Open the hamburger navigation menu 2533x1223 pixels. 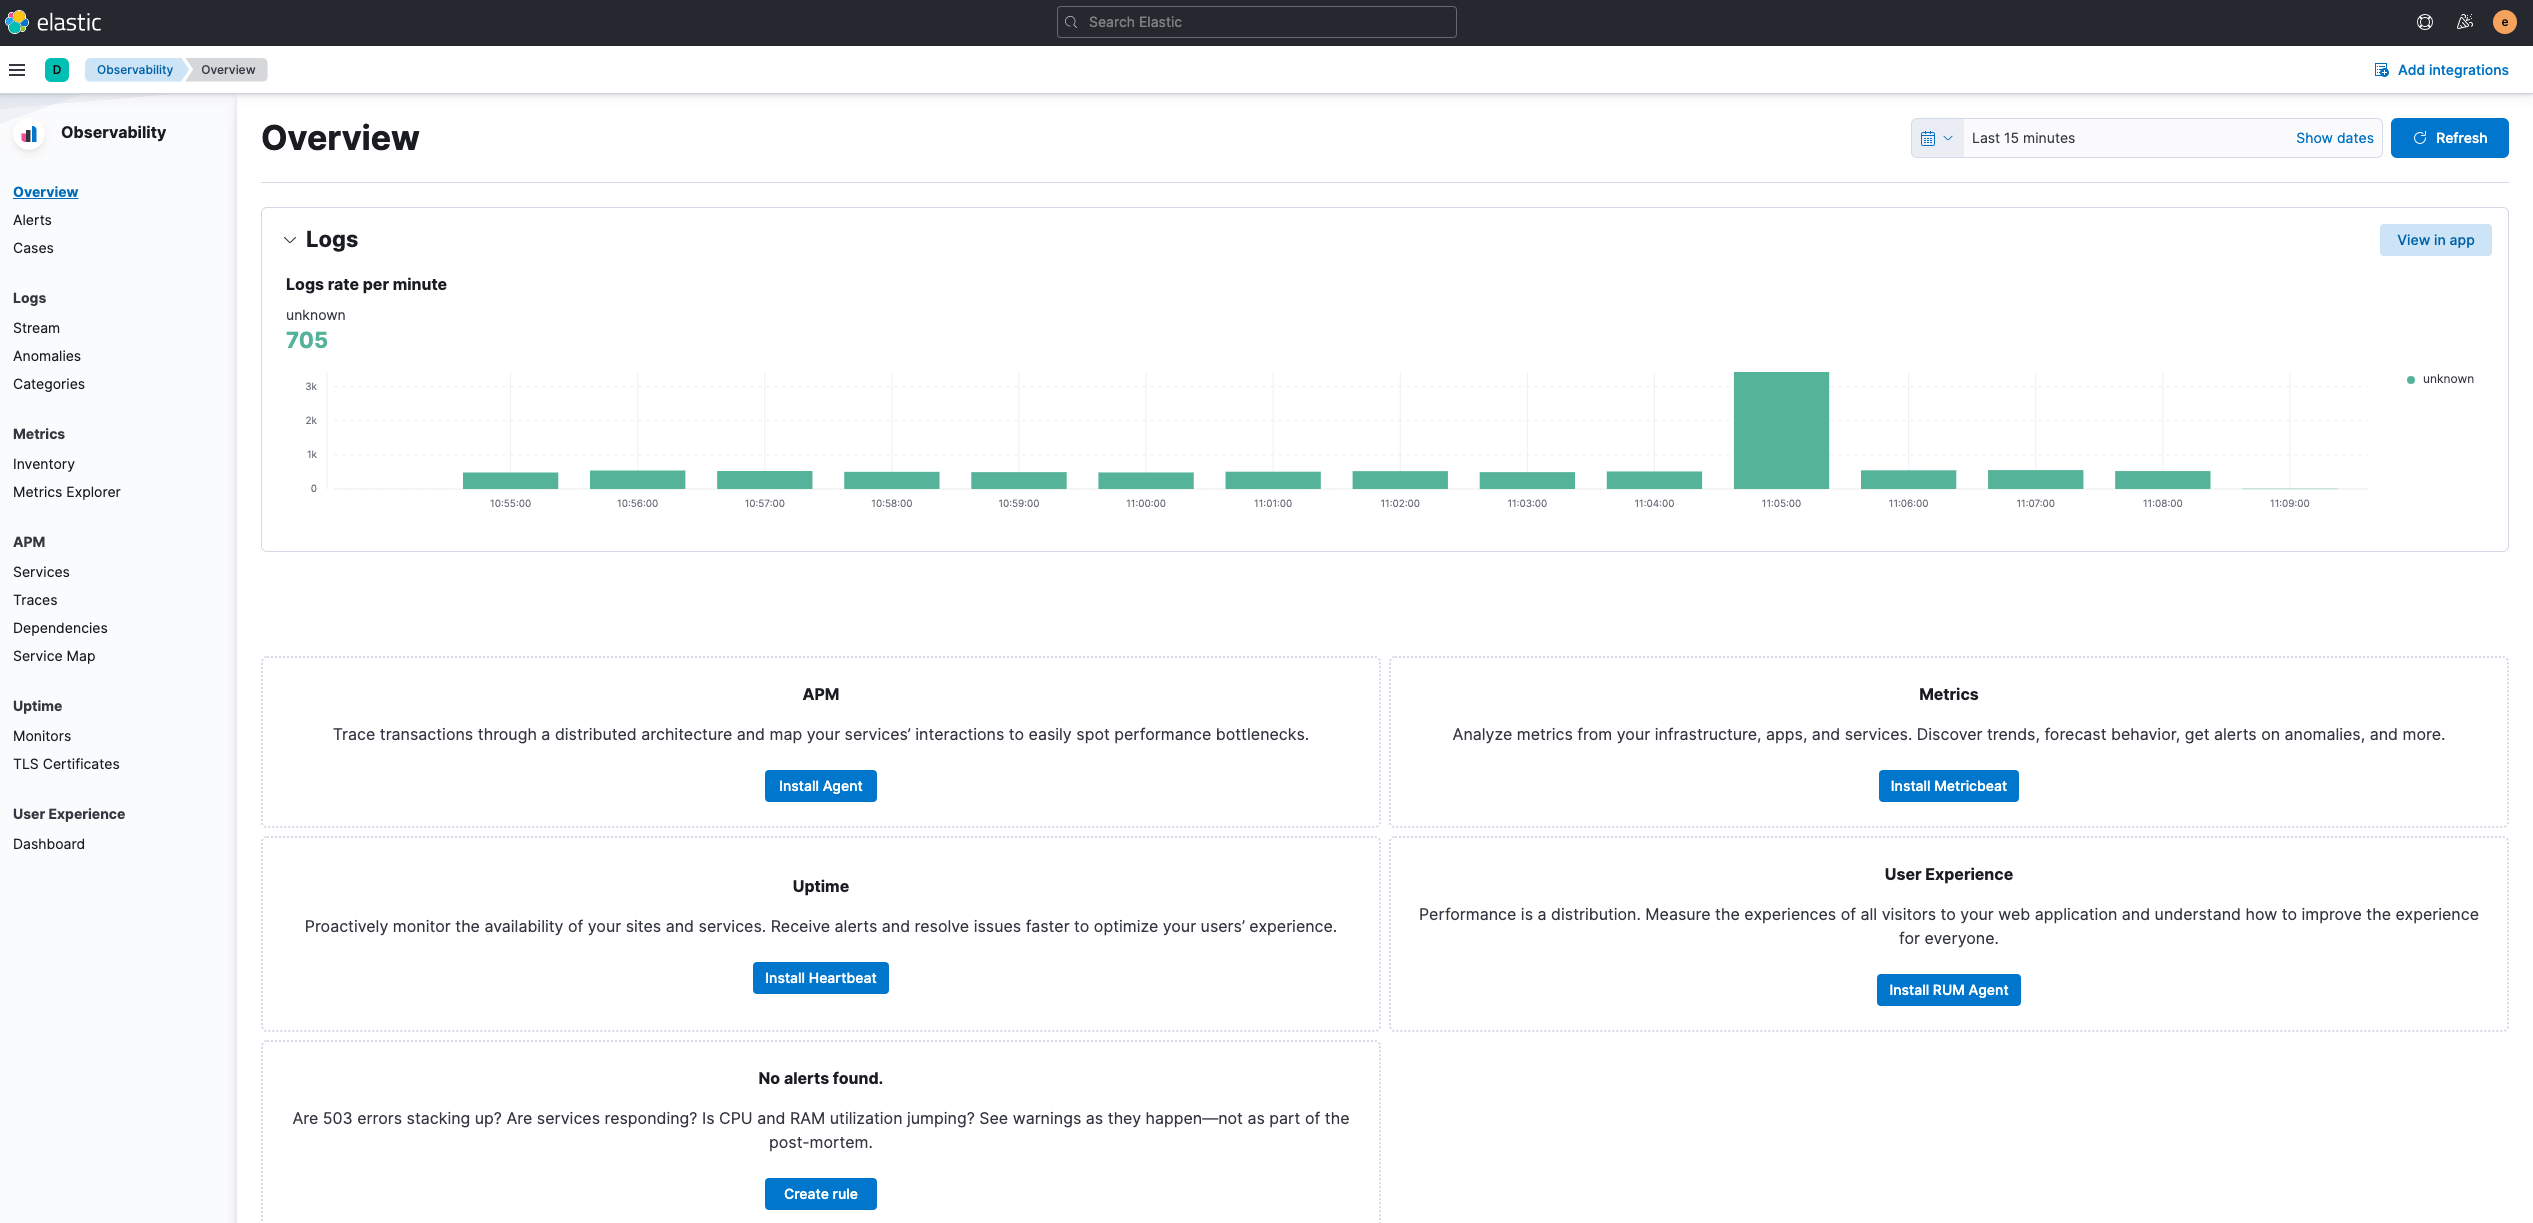tap(17, 70)
